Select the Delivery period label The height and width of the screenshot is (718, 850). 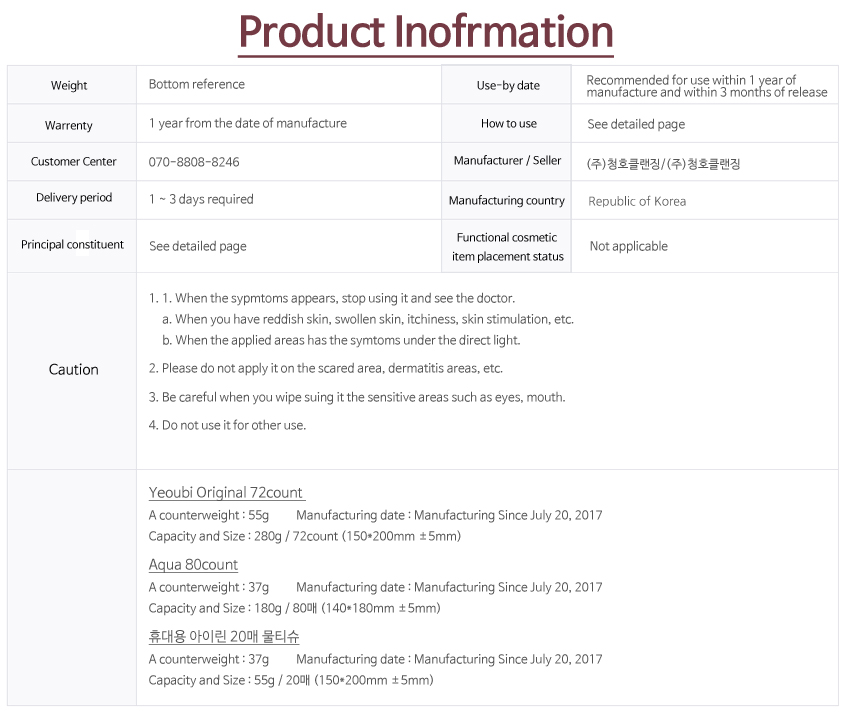tap(74, 198)
